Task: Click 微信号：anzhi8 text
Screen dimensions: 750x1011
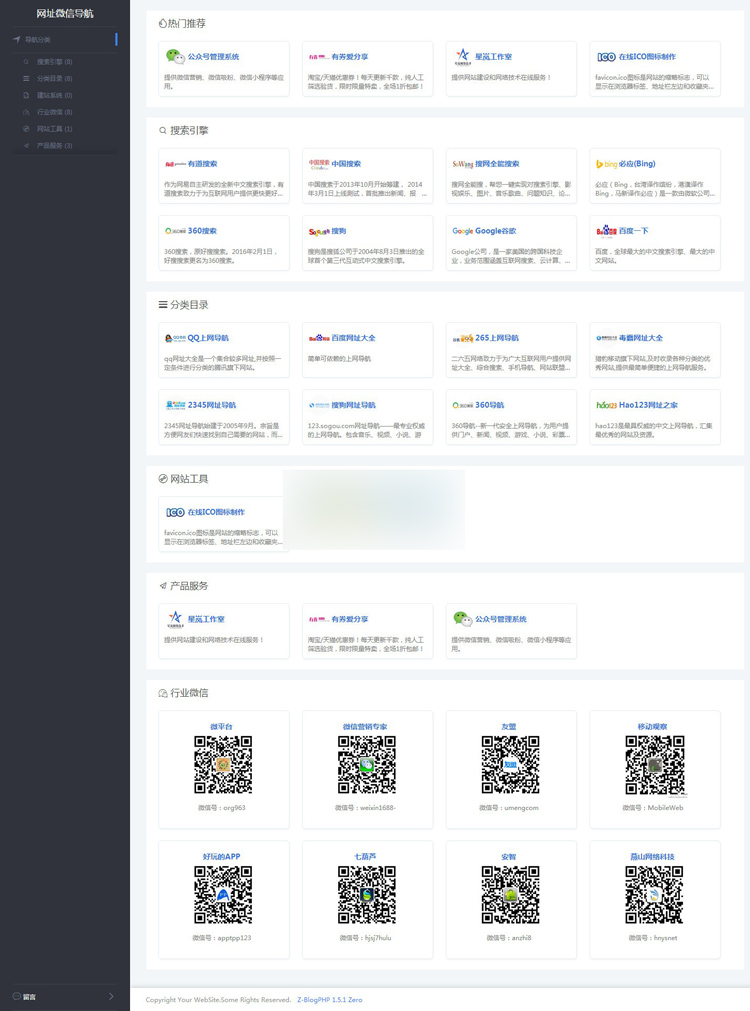Action: tap(509, 938)
